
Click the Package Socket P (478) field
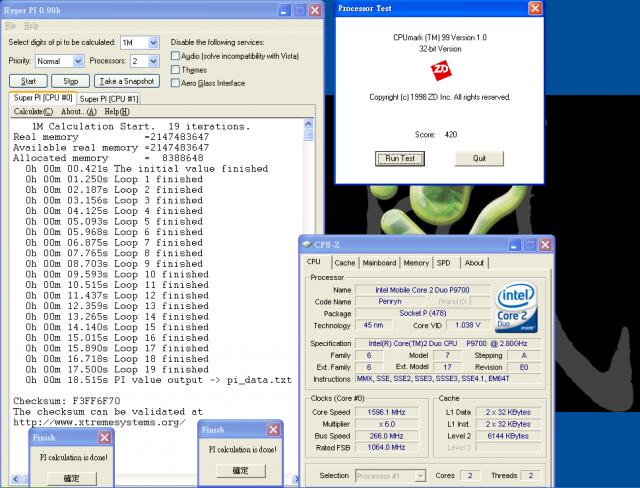(422, 313)
